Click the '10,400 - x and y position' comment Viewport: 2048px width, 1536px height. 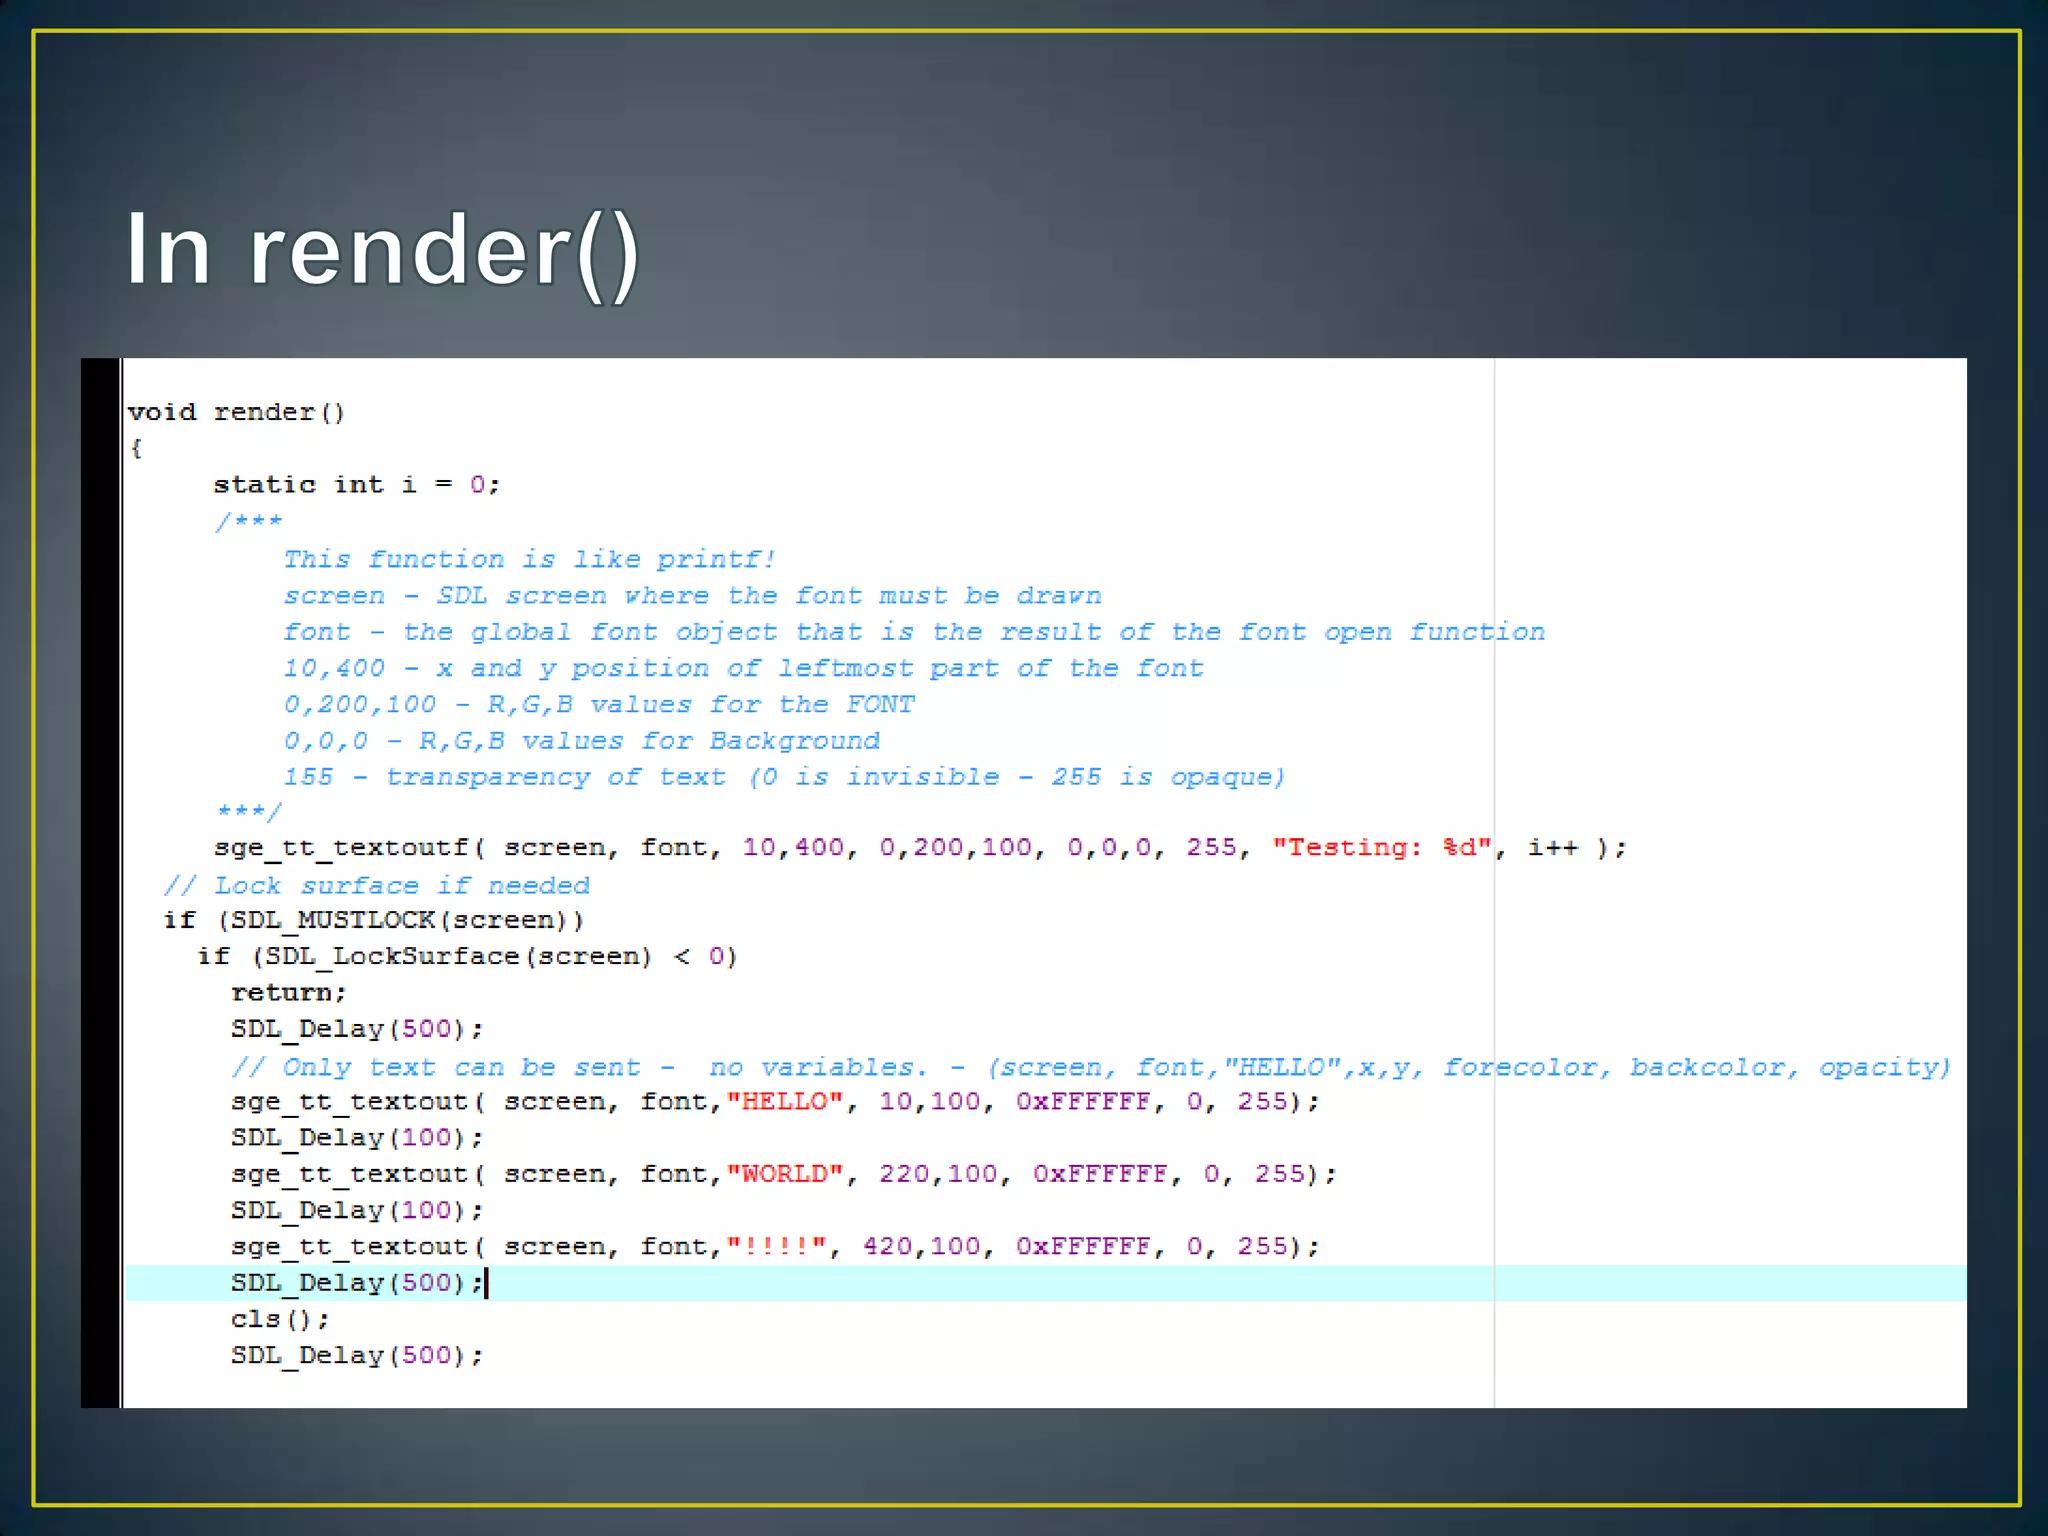(x=742, y=668)
